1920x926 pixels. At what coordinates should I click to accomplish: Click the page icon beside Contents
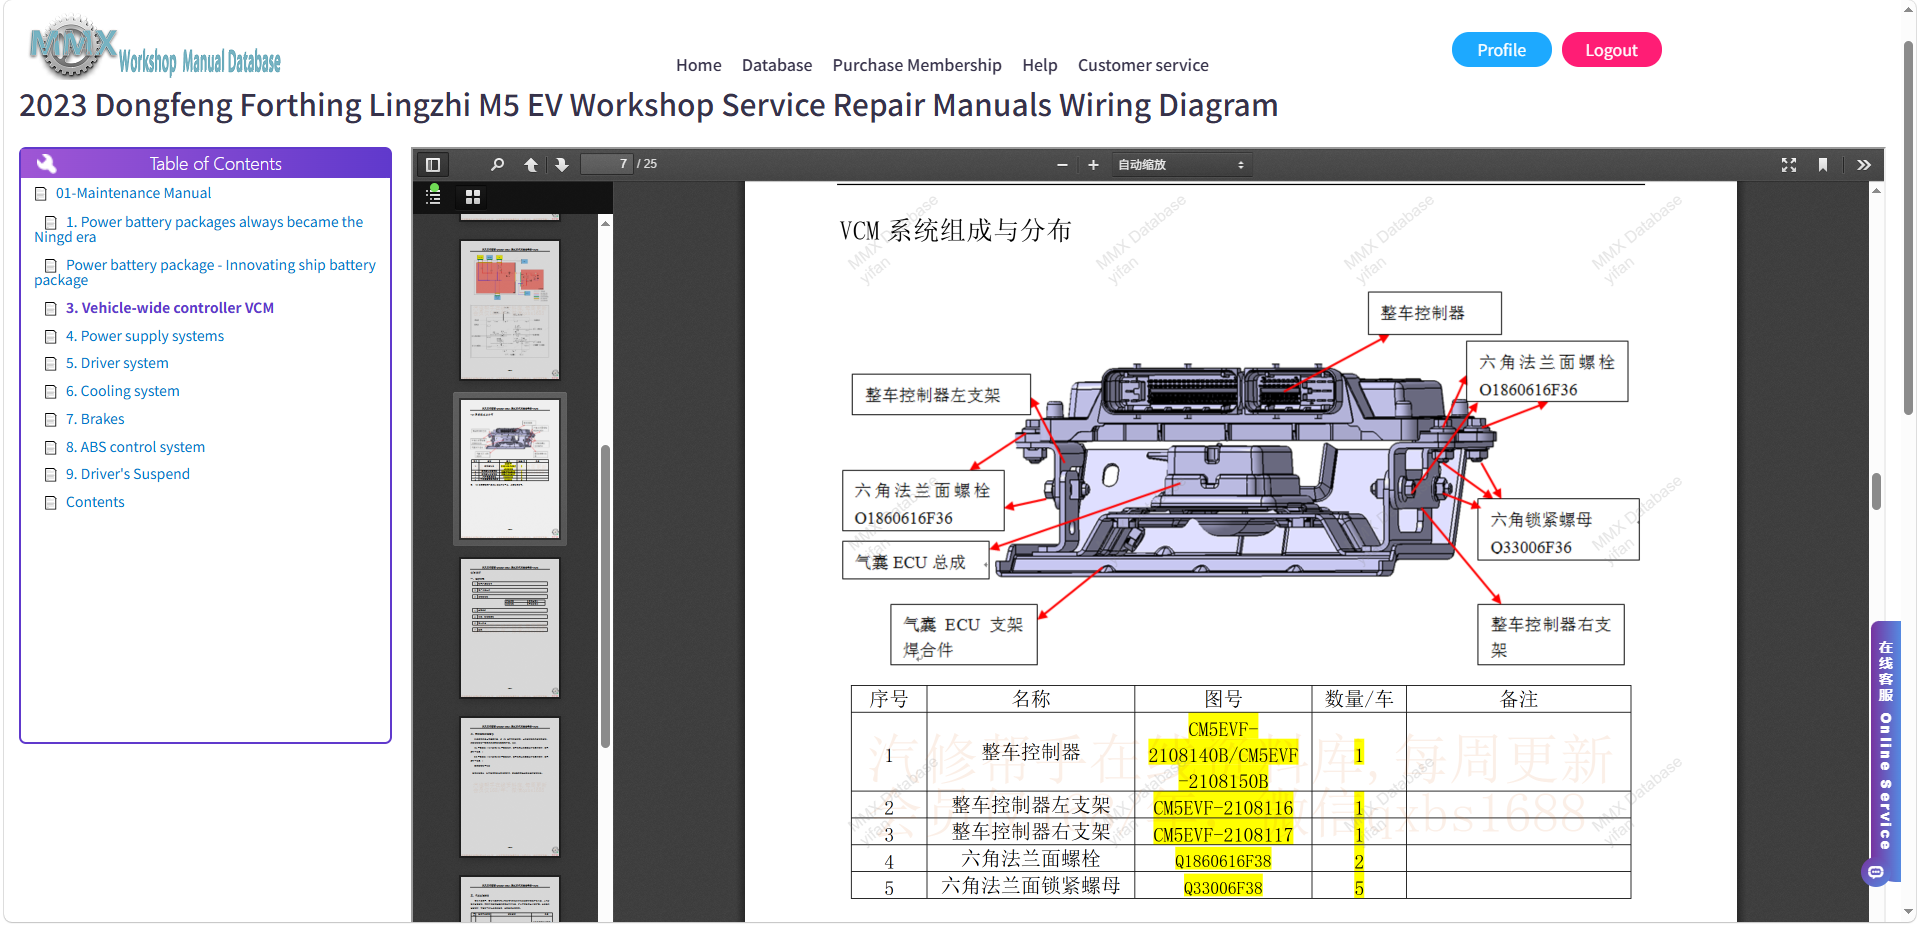tap(51, 503)
